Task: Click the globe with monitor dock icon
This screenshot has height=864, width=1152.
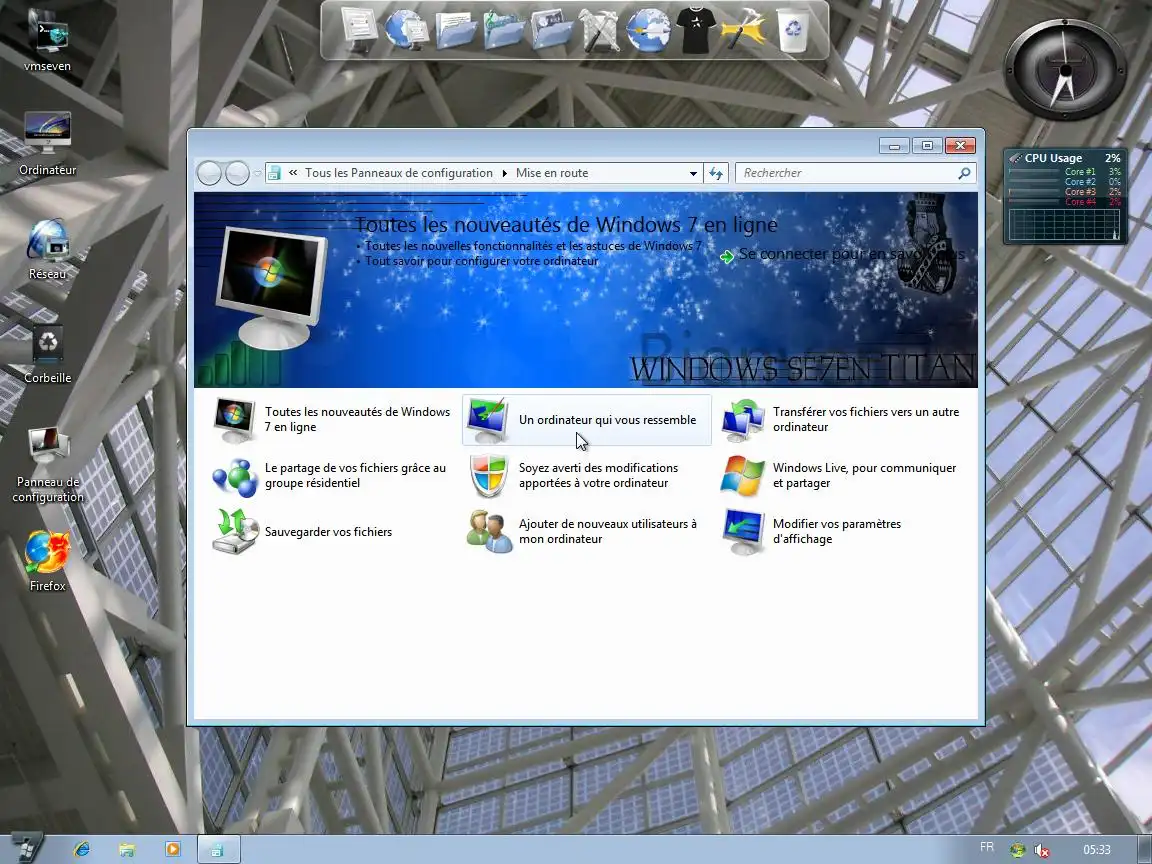Action: coord(406,29)
